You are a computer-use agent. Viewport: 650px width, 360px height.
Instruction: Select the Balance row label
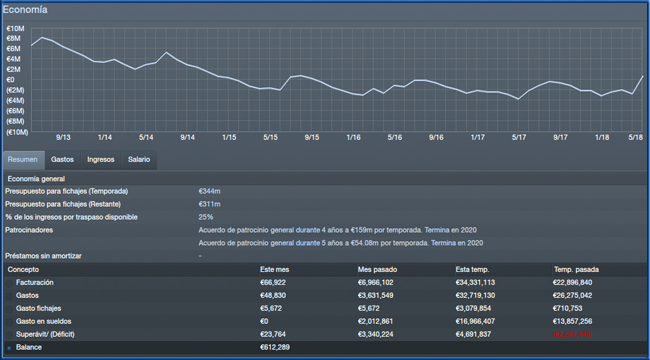pyautogui.click(x=29, y=347)
